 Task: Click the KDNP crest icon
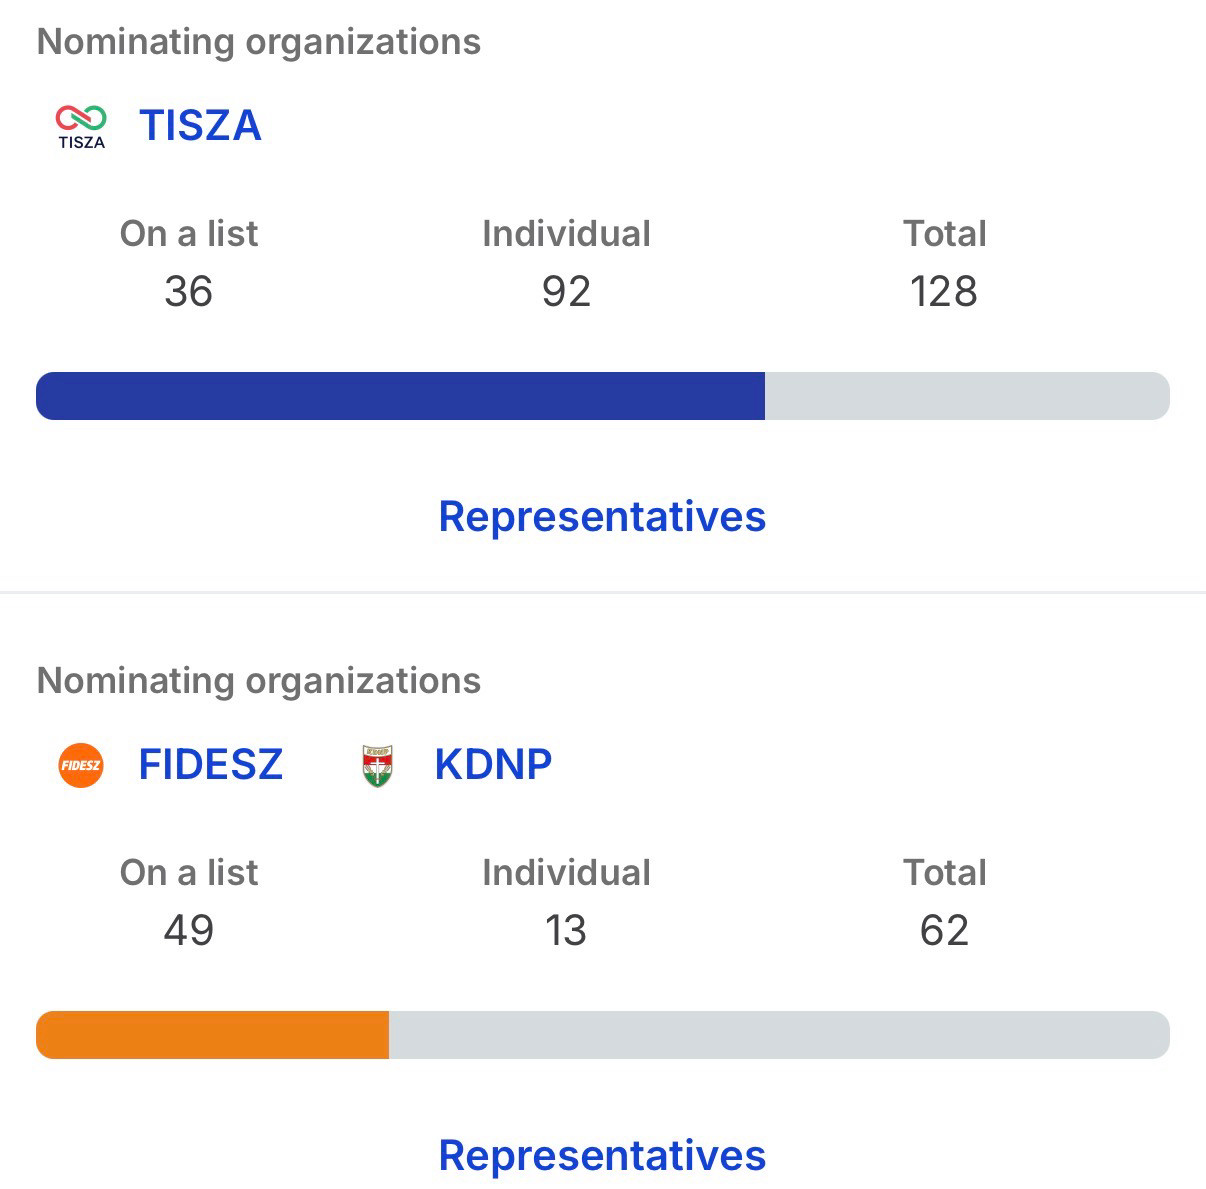click(x=377, y=766)
